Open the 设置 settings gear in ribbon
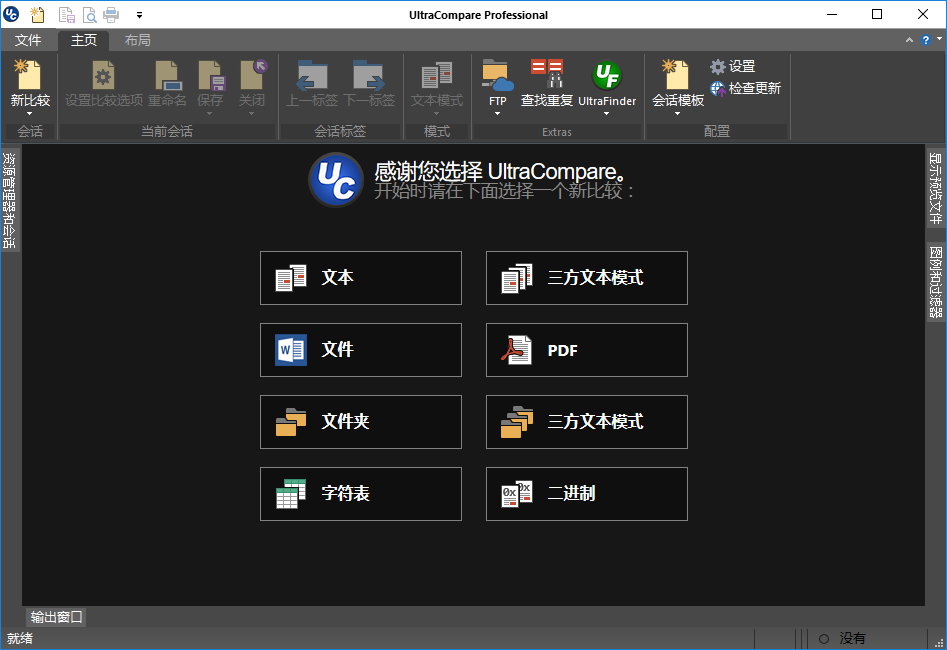This screenshot has height=650, width=947. point(732,66)
